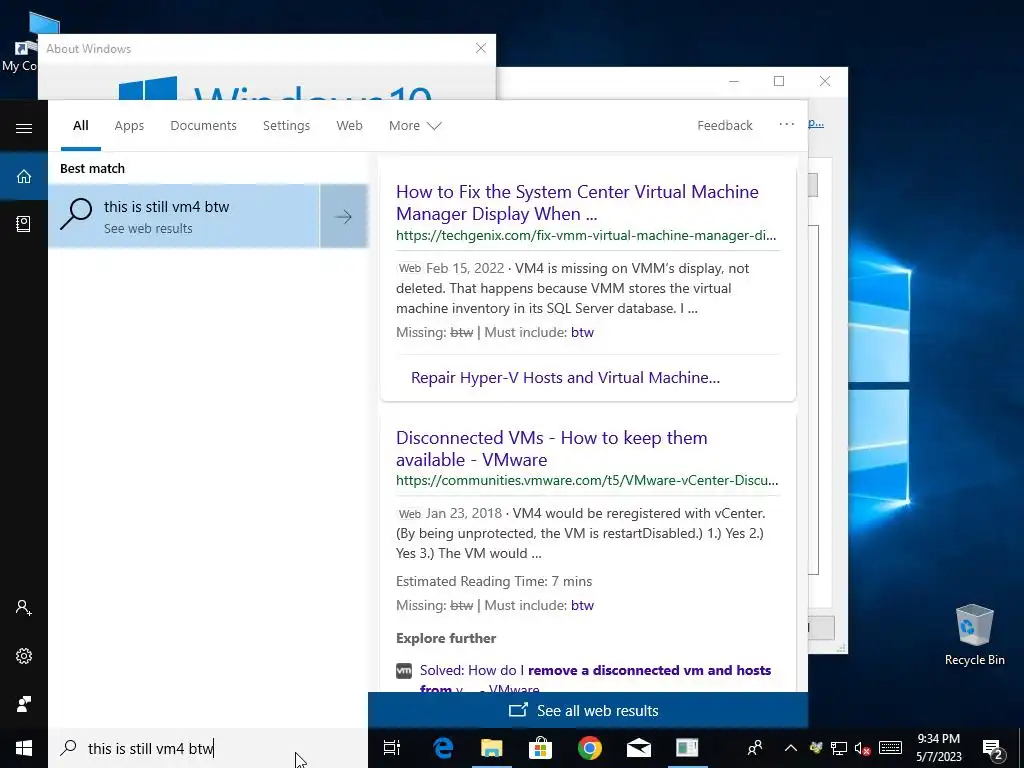This screenshot has width=1024, height=768.
Task: Open search settings gear icon
Action: click(24, 656)
